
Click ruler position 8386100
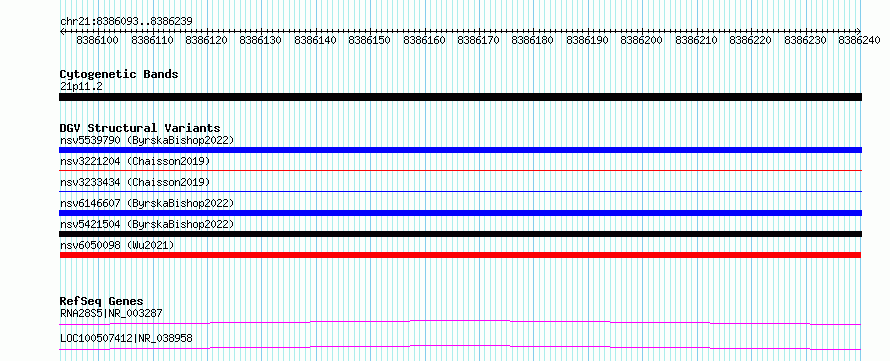97,40
